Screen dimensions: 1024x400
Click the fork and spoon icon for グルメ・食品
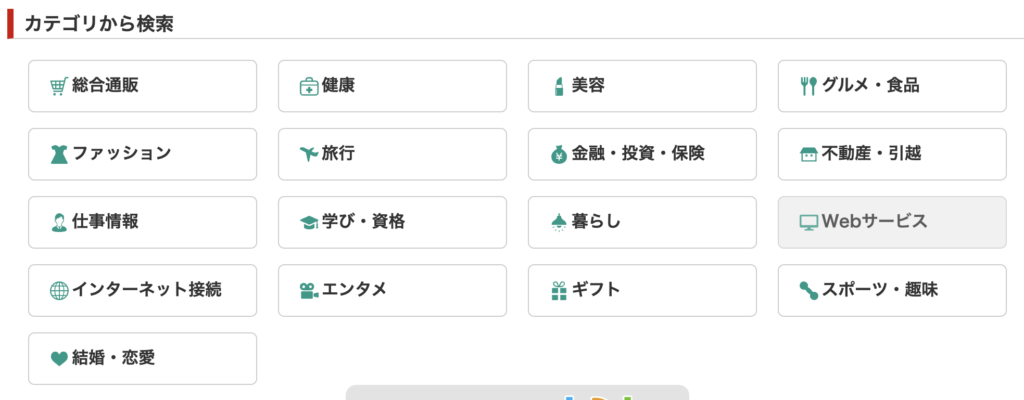coord(808,87)
